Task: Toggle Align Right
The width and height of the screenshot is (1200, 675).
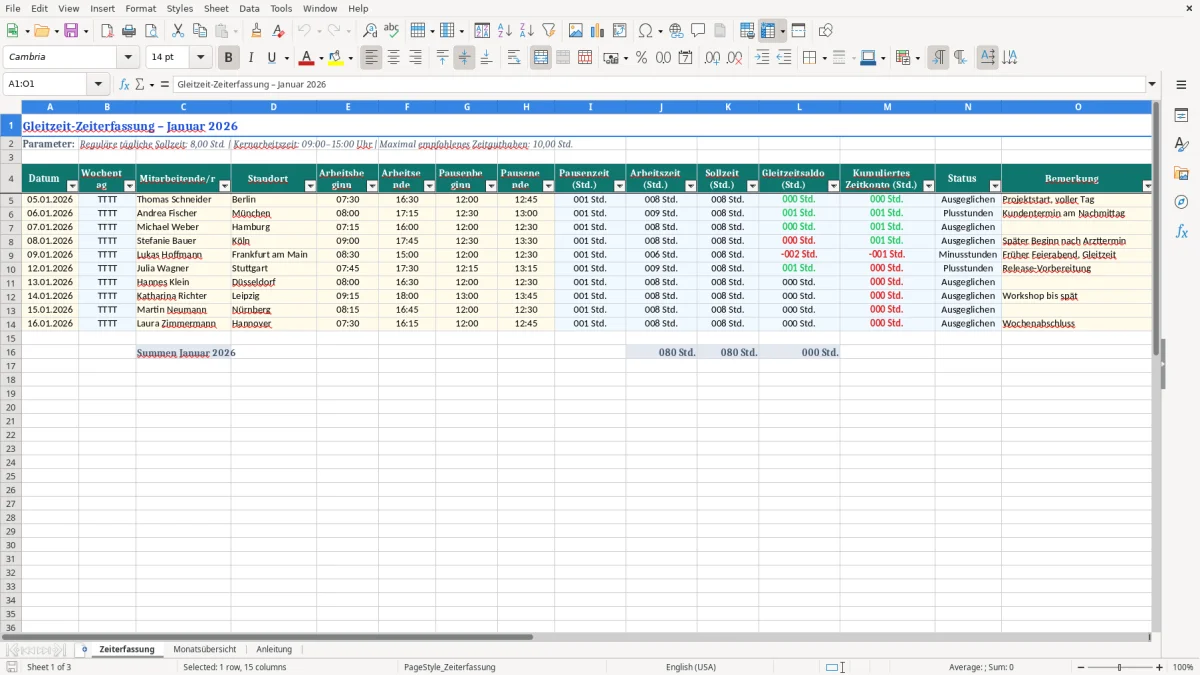Action: click(x=416, y=58)
